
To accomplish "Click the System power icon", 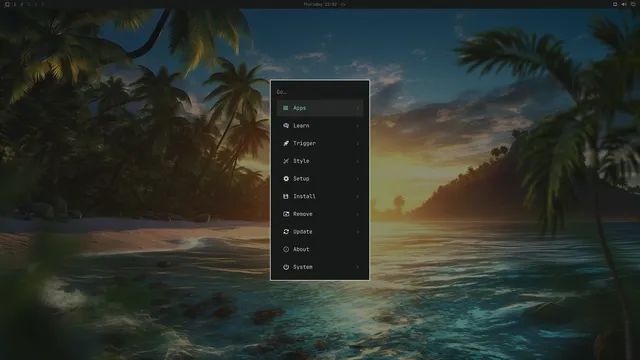I will 286,267.
